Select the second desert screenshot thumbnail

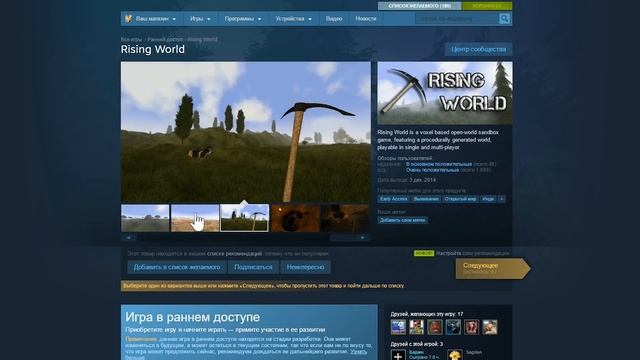[195, 218]
